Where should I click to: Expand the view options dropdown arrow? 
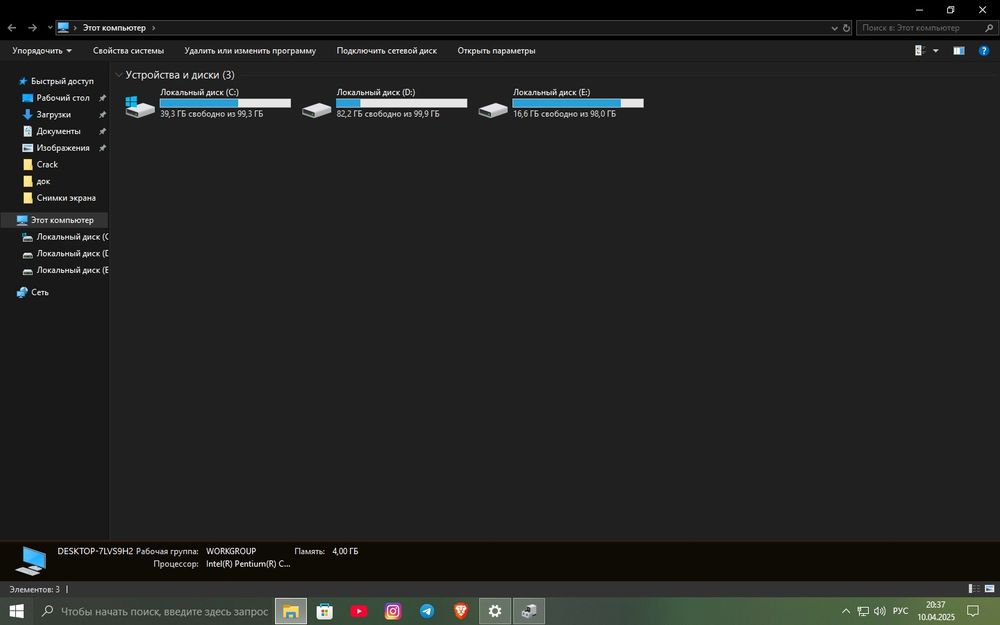point(936,50)
